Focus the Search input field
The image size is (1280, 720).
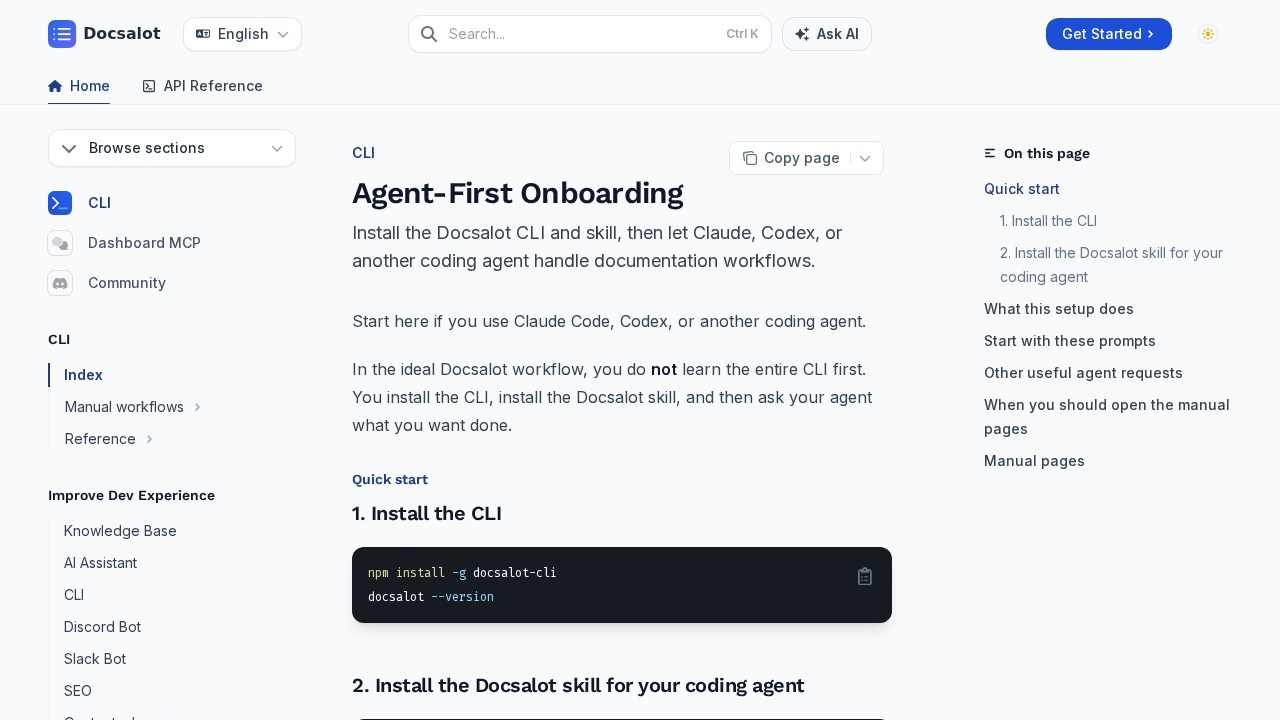click(x=590, y=34)
